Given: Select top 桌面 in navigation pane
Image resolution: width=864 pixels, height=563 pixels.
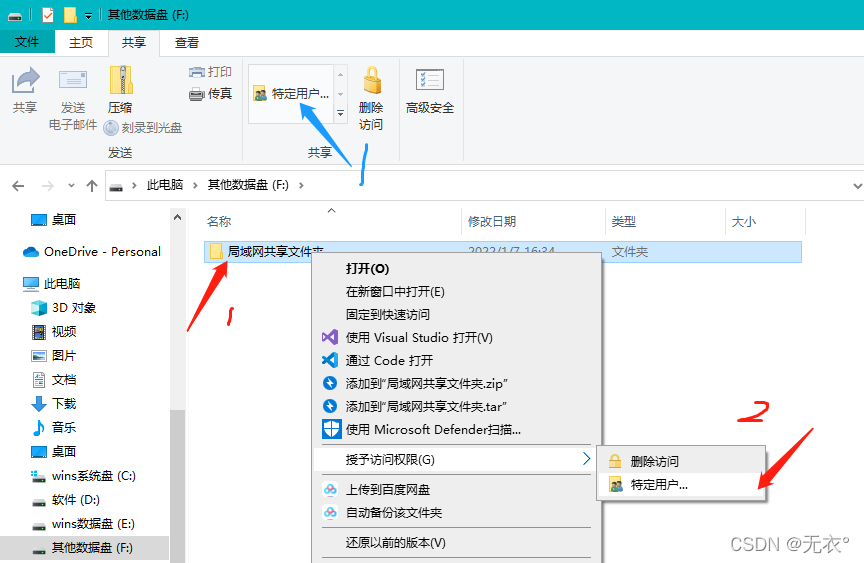Looking at the screenshot, I should tap(53, 220).
